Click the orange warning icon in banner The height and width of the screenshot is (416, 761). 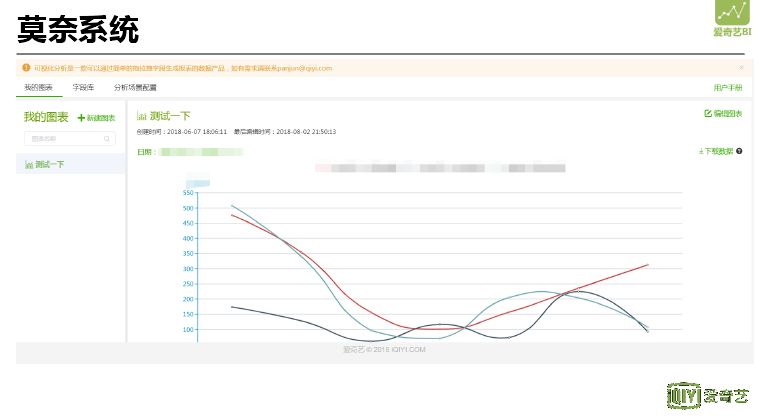point(26,67)
